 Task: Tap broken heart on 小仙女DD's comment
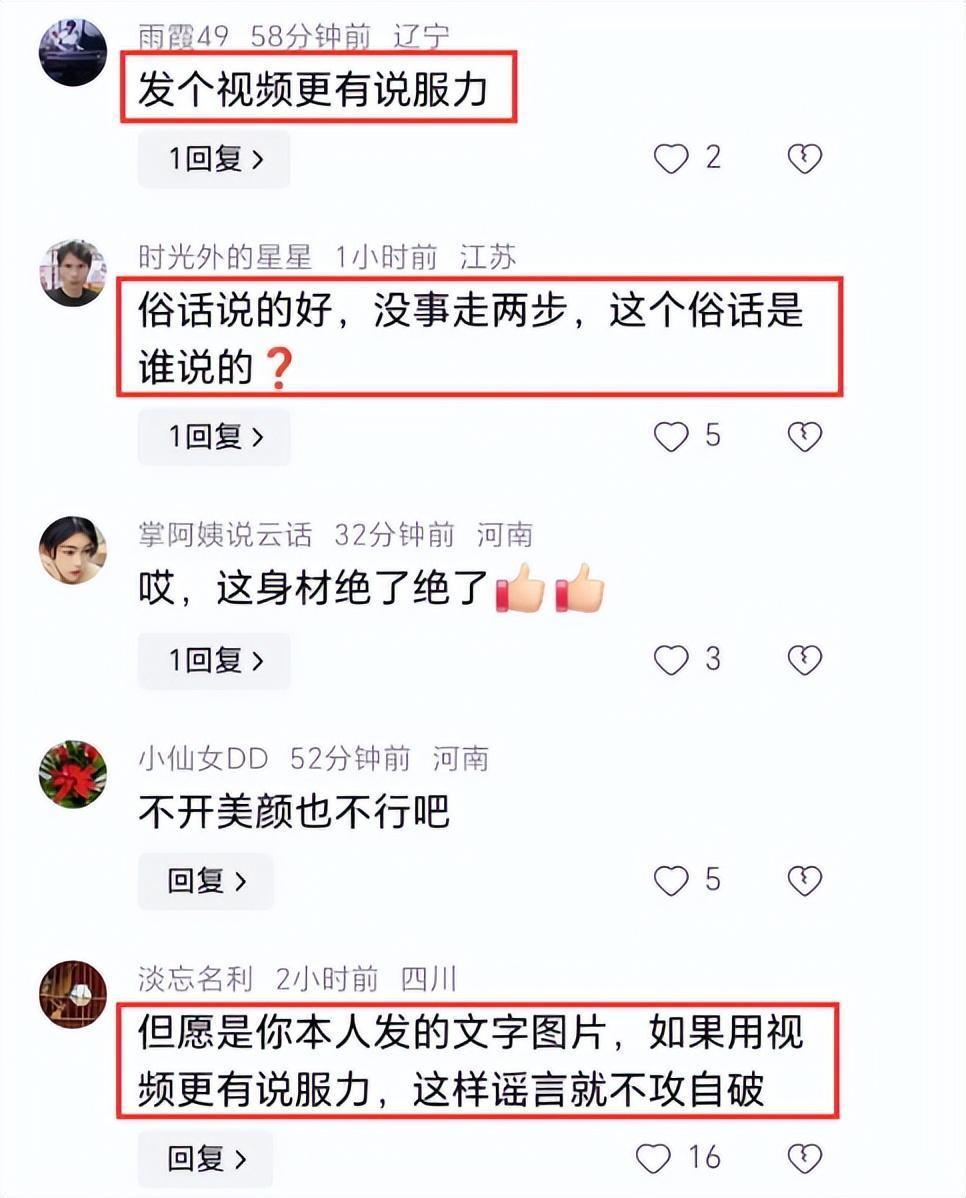[x=804, y=881]
